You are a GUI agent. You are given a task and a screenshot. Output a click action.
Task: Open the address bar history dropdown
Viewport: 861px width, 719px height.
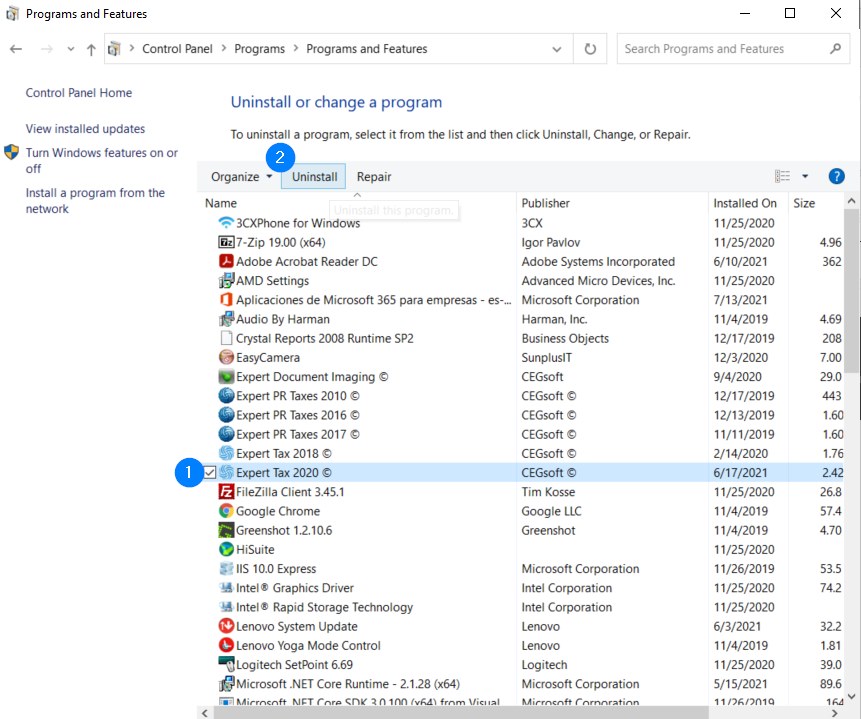(557, 49)
